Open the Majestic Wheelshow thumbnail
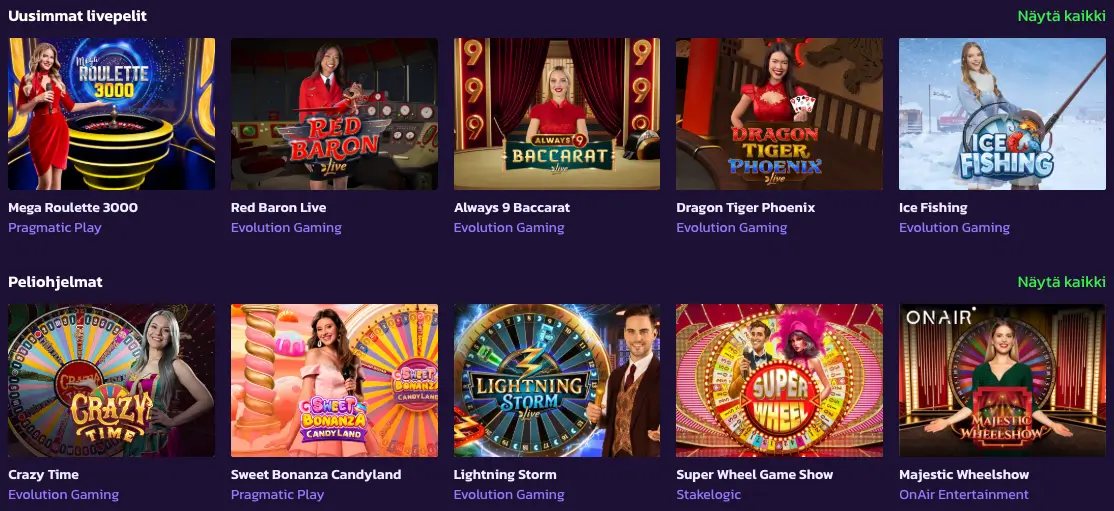Screen dimensions: 1114x511 click(1002, 380)
